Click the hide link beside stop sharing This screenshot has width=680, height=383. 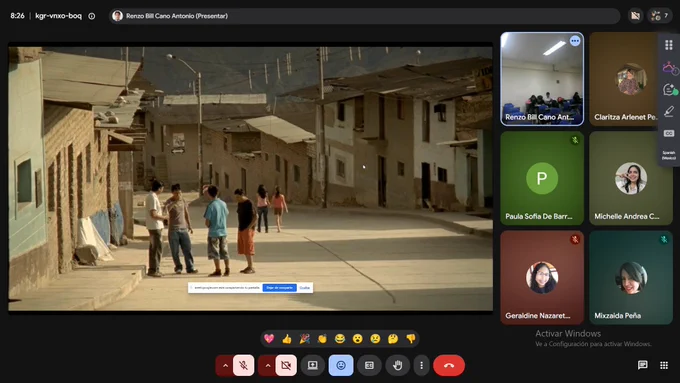point(305,288)
